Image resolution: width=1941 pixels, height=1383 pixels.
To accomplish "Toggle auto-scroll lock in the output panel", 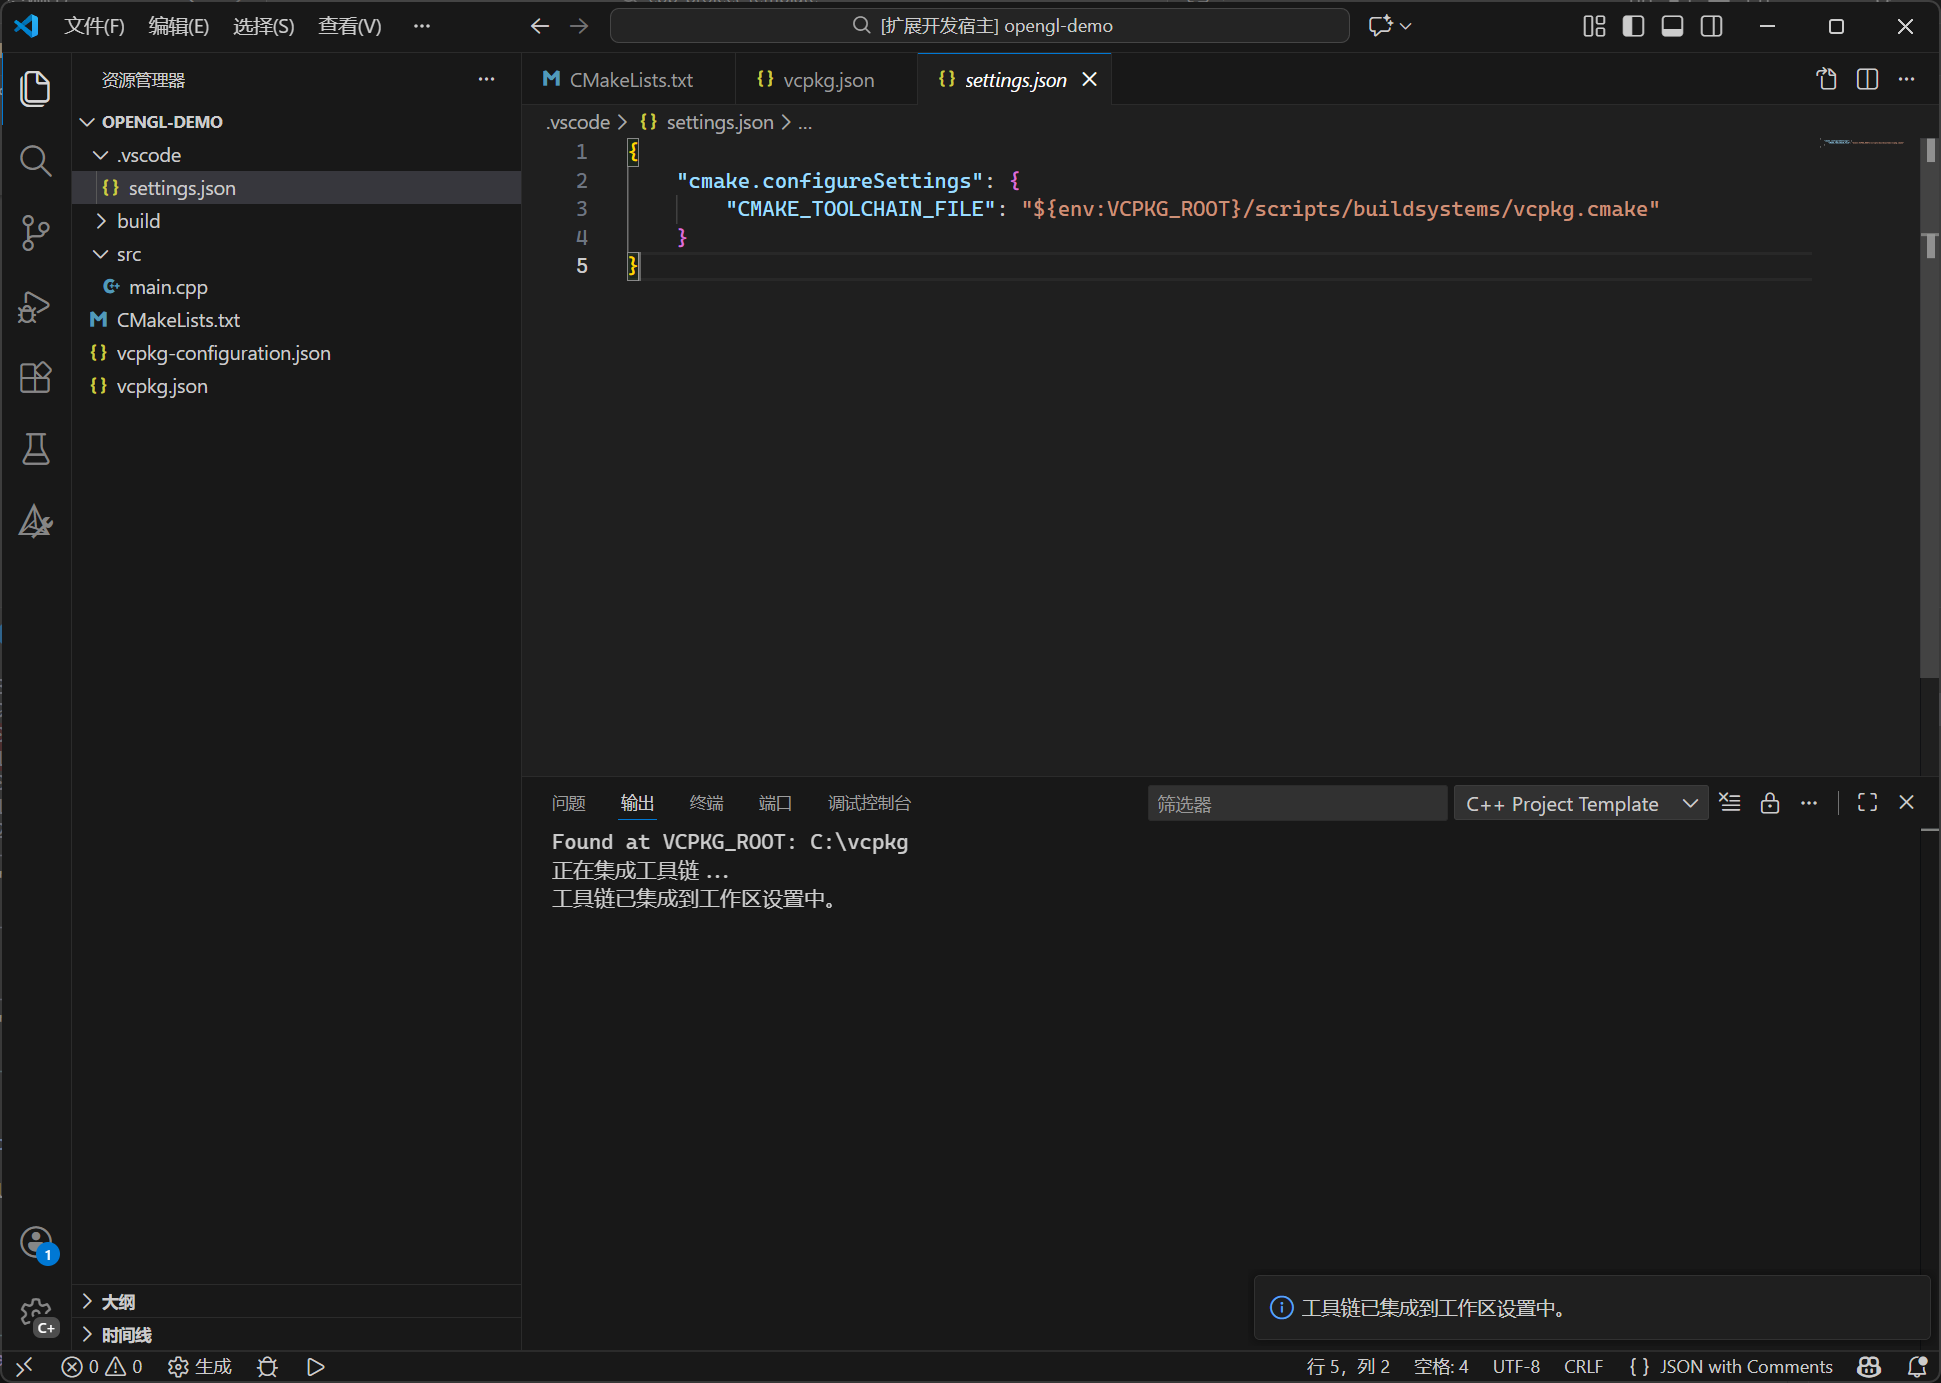I will (x=1770, y=803).
